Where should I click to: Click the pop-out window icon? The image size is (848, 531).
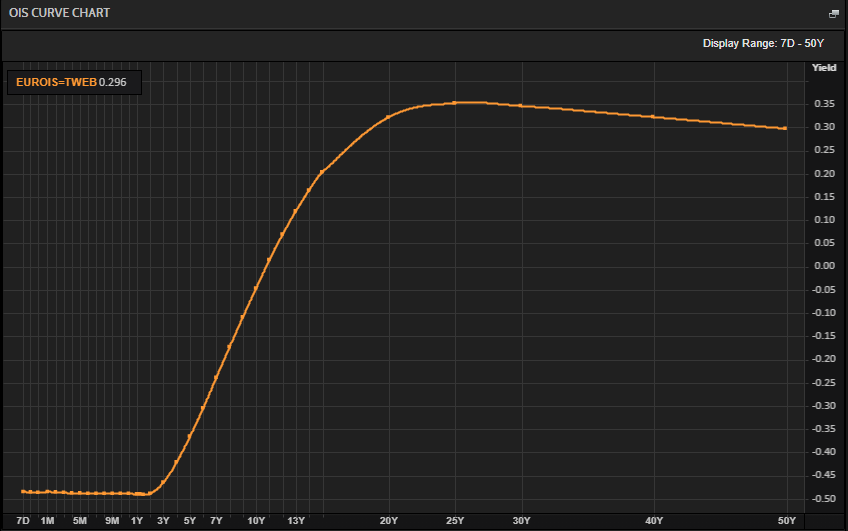click(x=833, y=14)
